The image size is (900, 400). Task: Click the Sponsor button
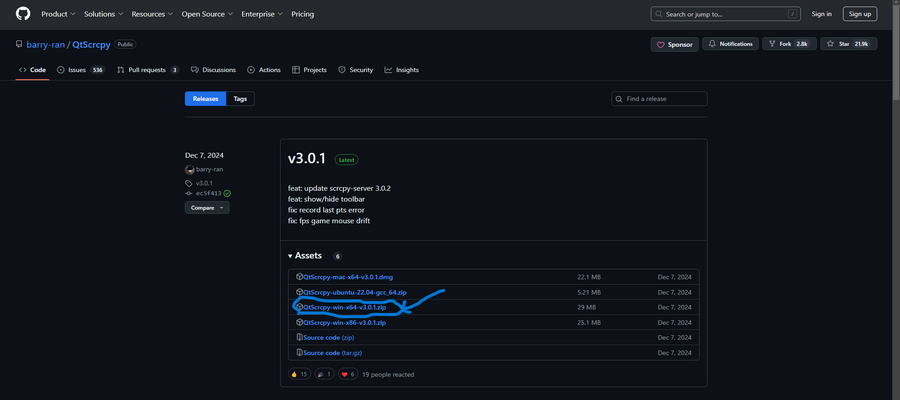click(x=675, y=44)
